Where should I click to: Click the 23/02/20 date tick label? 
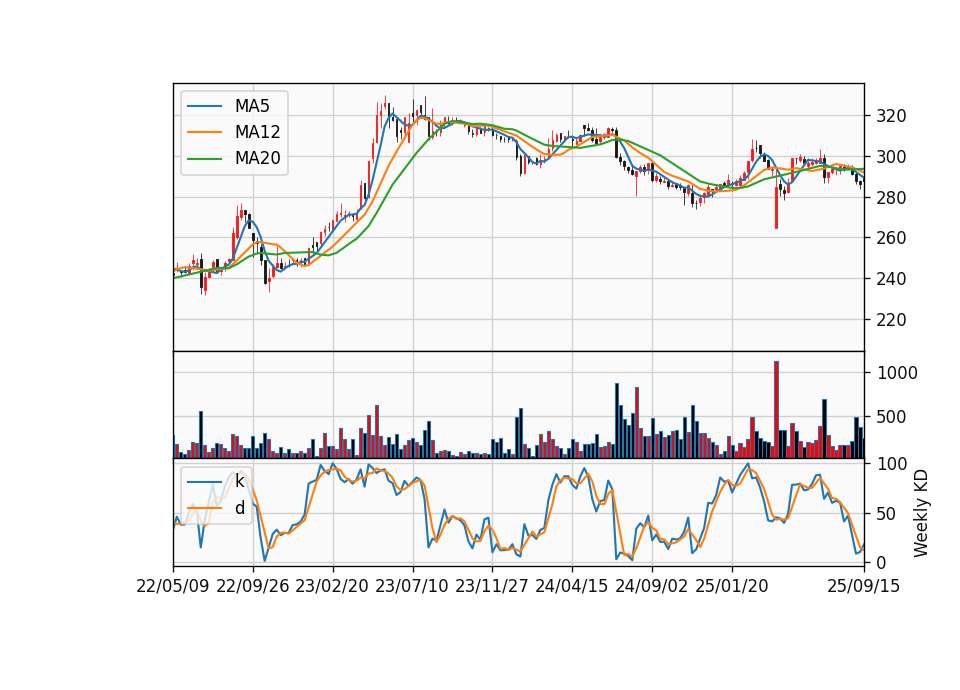(x=332, y=586)
